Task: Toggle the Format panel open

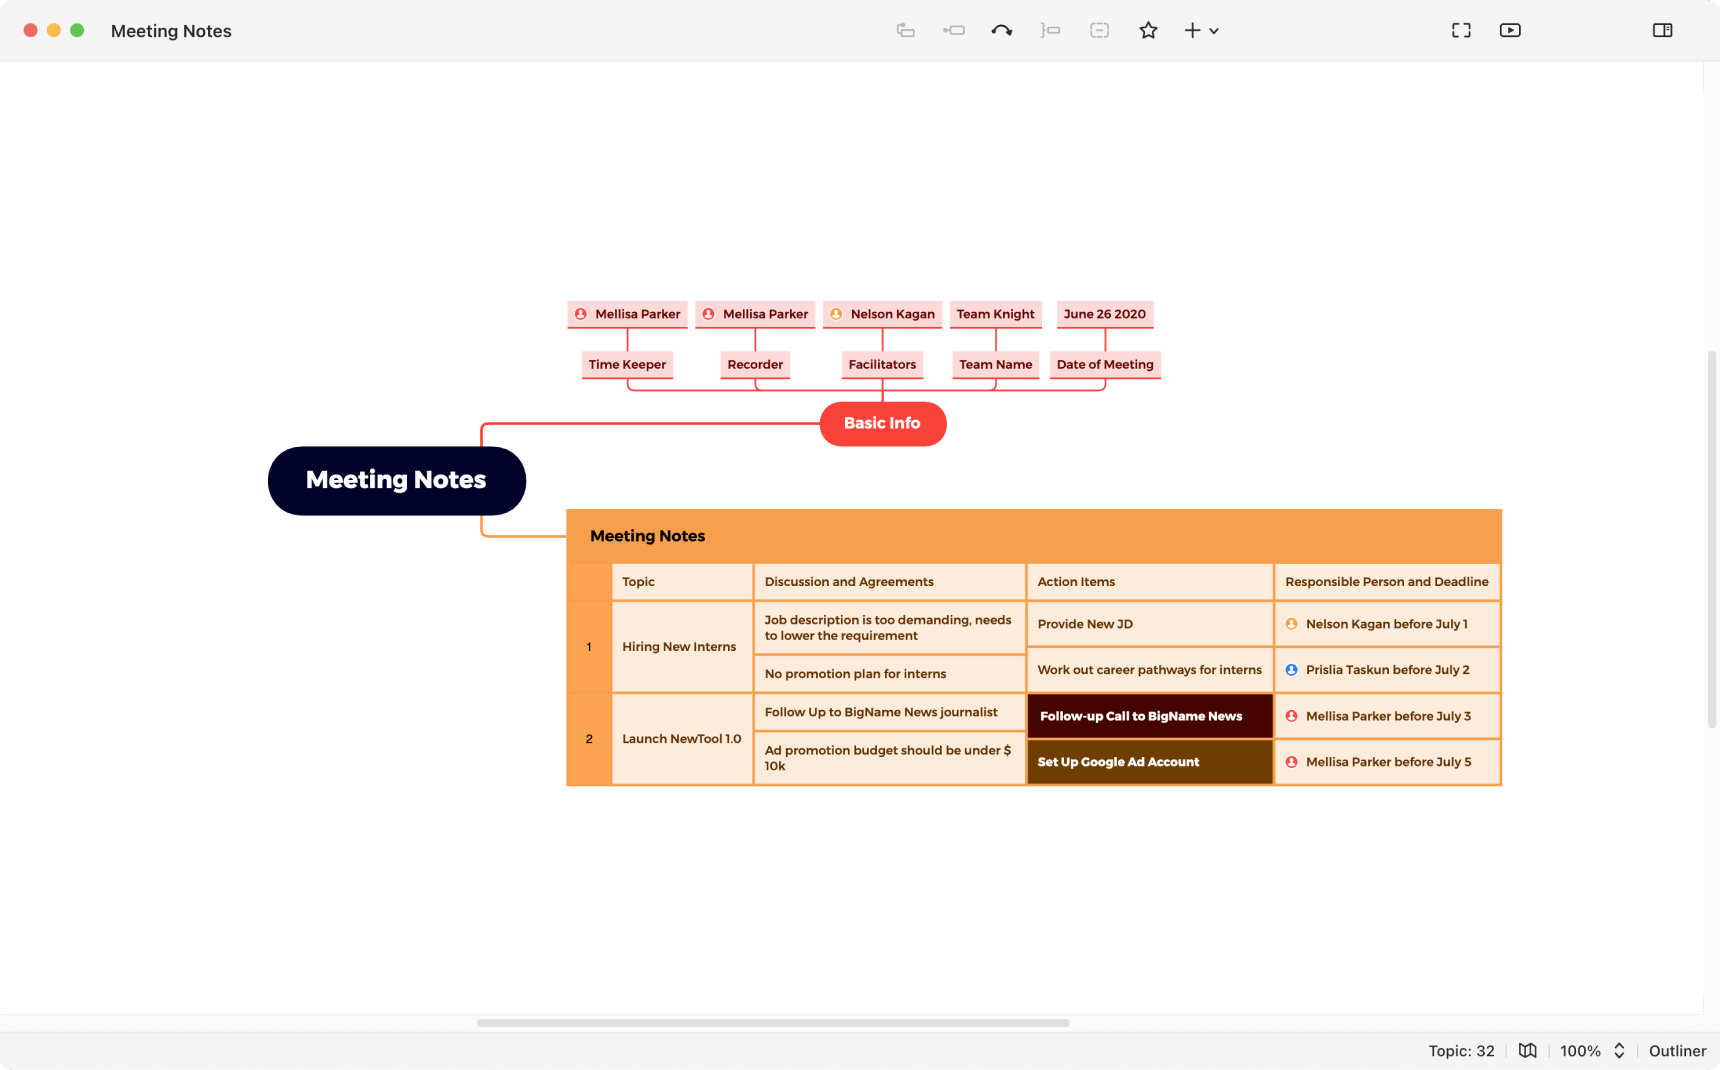Action: click(1663, 30)
